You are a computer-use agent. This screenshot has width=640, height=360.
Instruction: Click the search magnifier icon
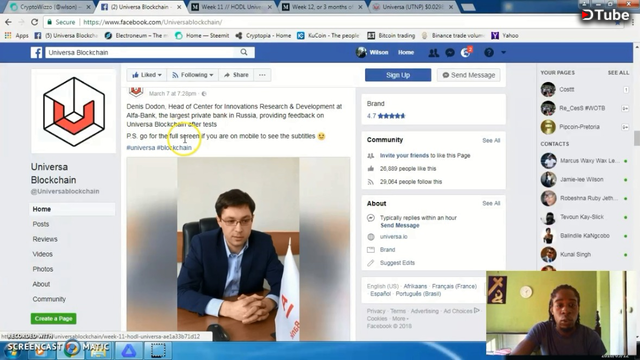tap(244, 52)
